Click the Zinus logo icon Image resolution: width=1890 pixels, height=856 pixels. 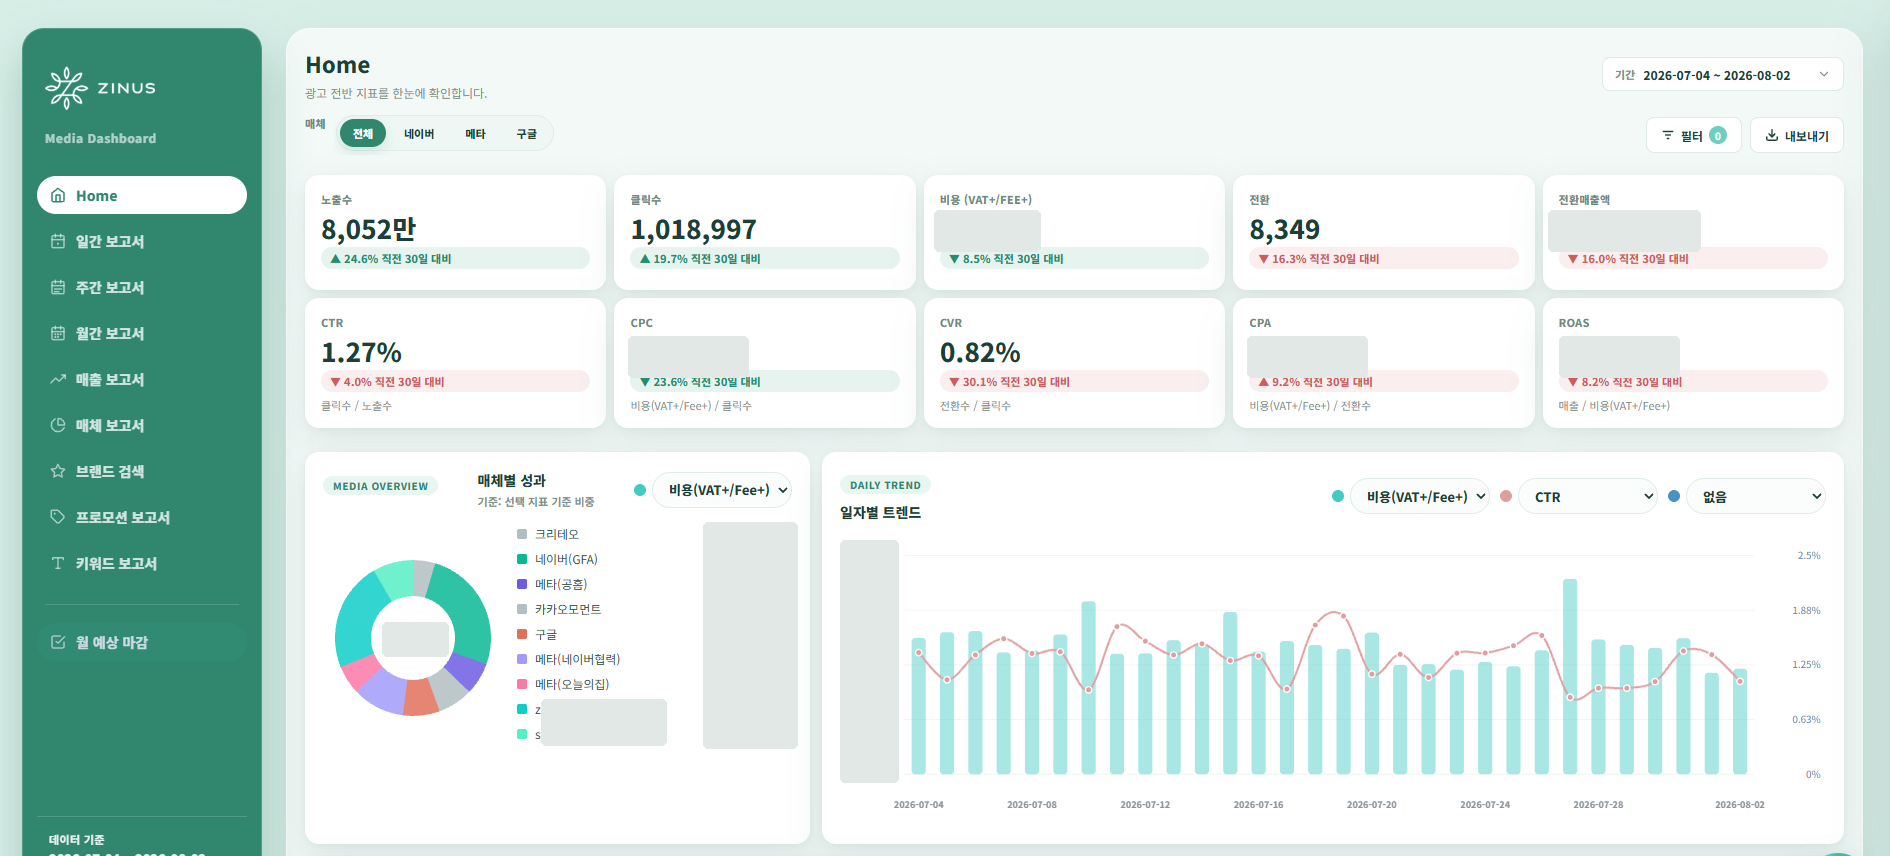(66, 88)
